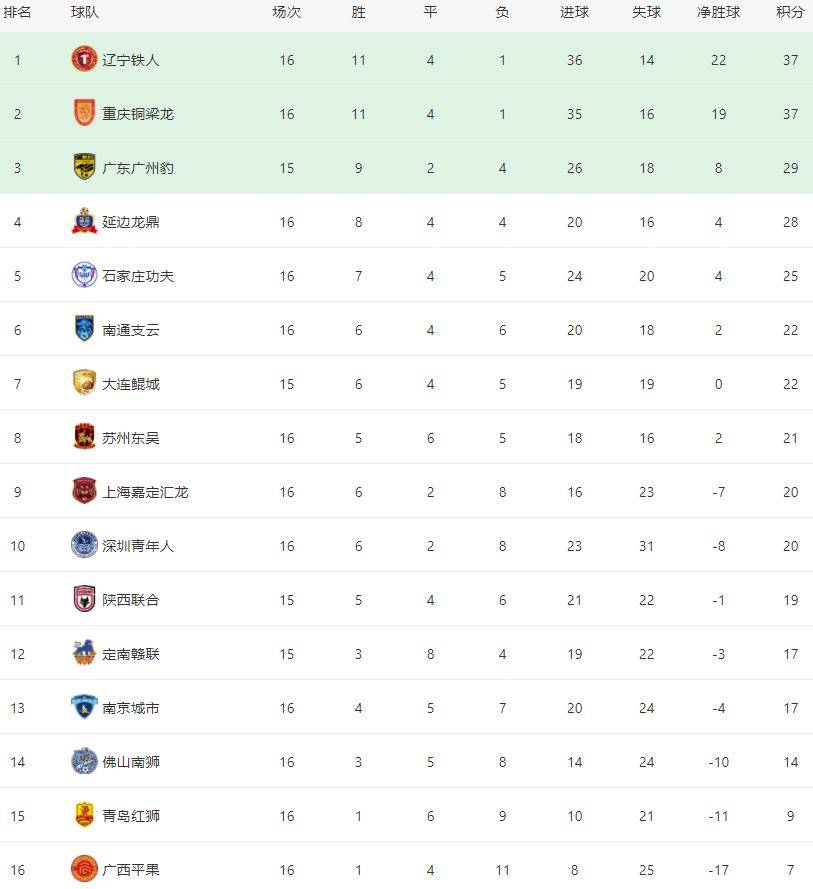813x889 pixels.
Task: Click the 苏州东吴 team crest
Action: (x=84, y=437)
